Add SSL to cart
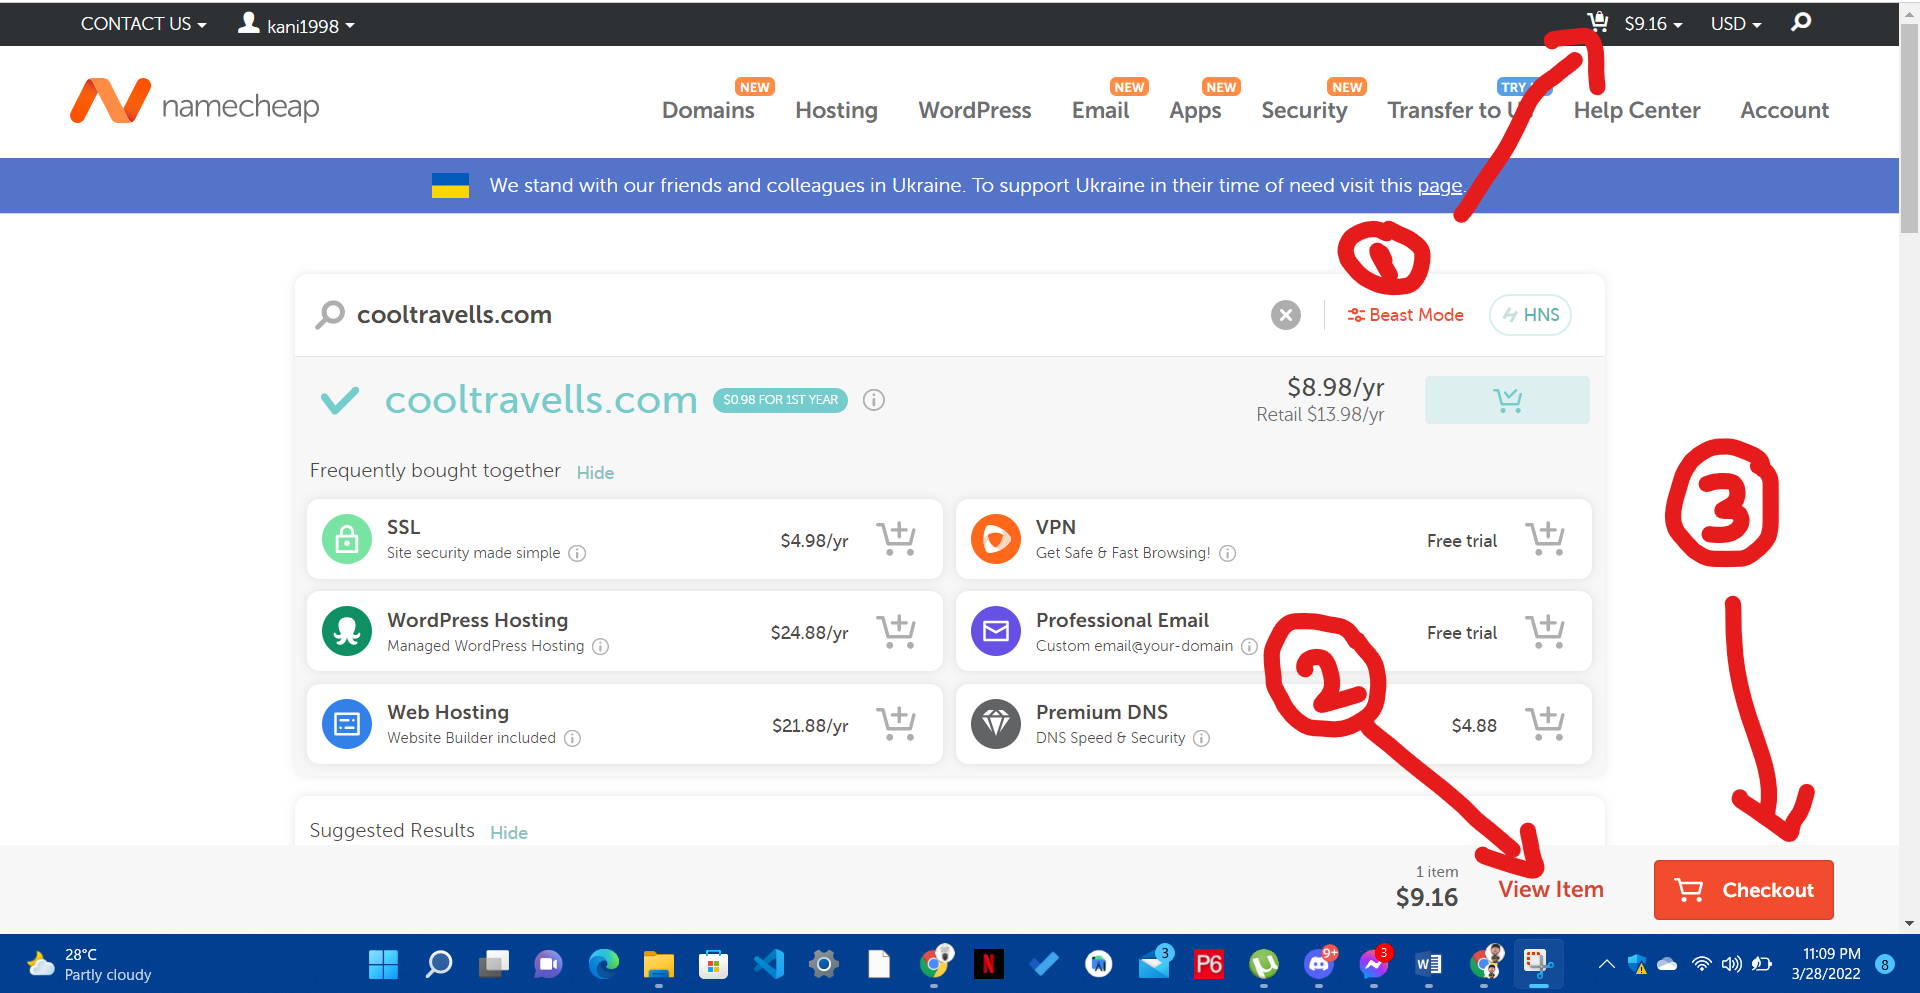This screenshot has width=1920, height=993. click(x=896, y=539)
